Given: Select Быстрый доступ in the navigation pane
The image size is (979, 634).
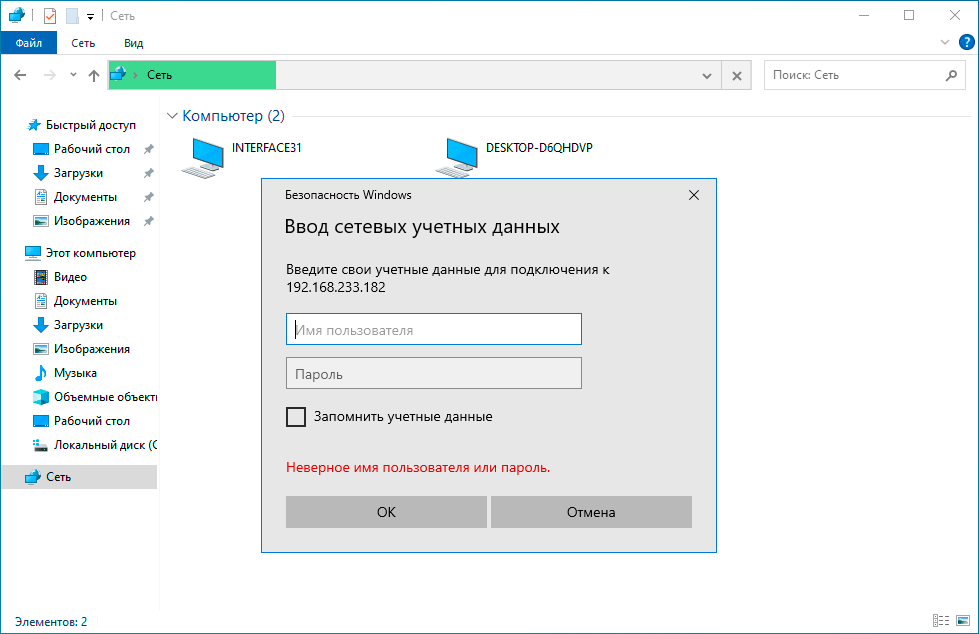Looking at the screenshot, I should [x=91, y=125].
